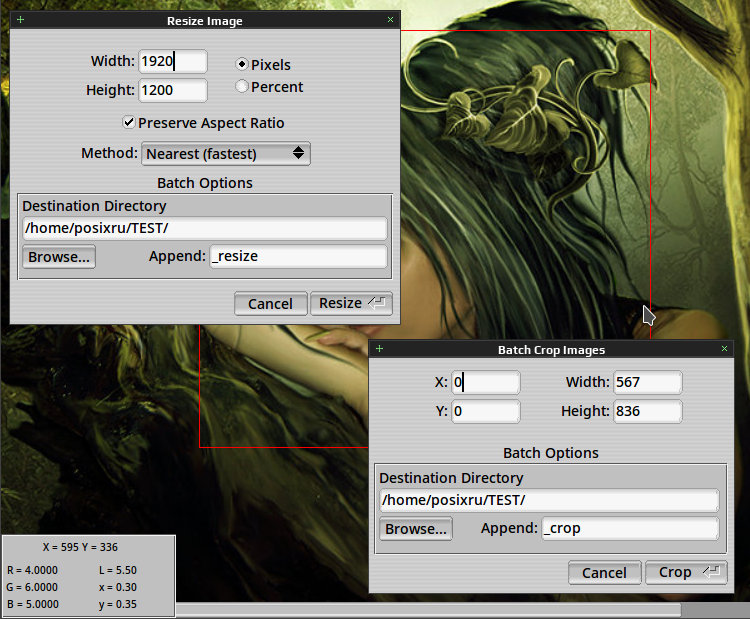
Task: Click the X field in Batch Crop Images
Action: 485,382
